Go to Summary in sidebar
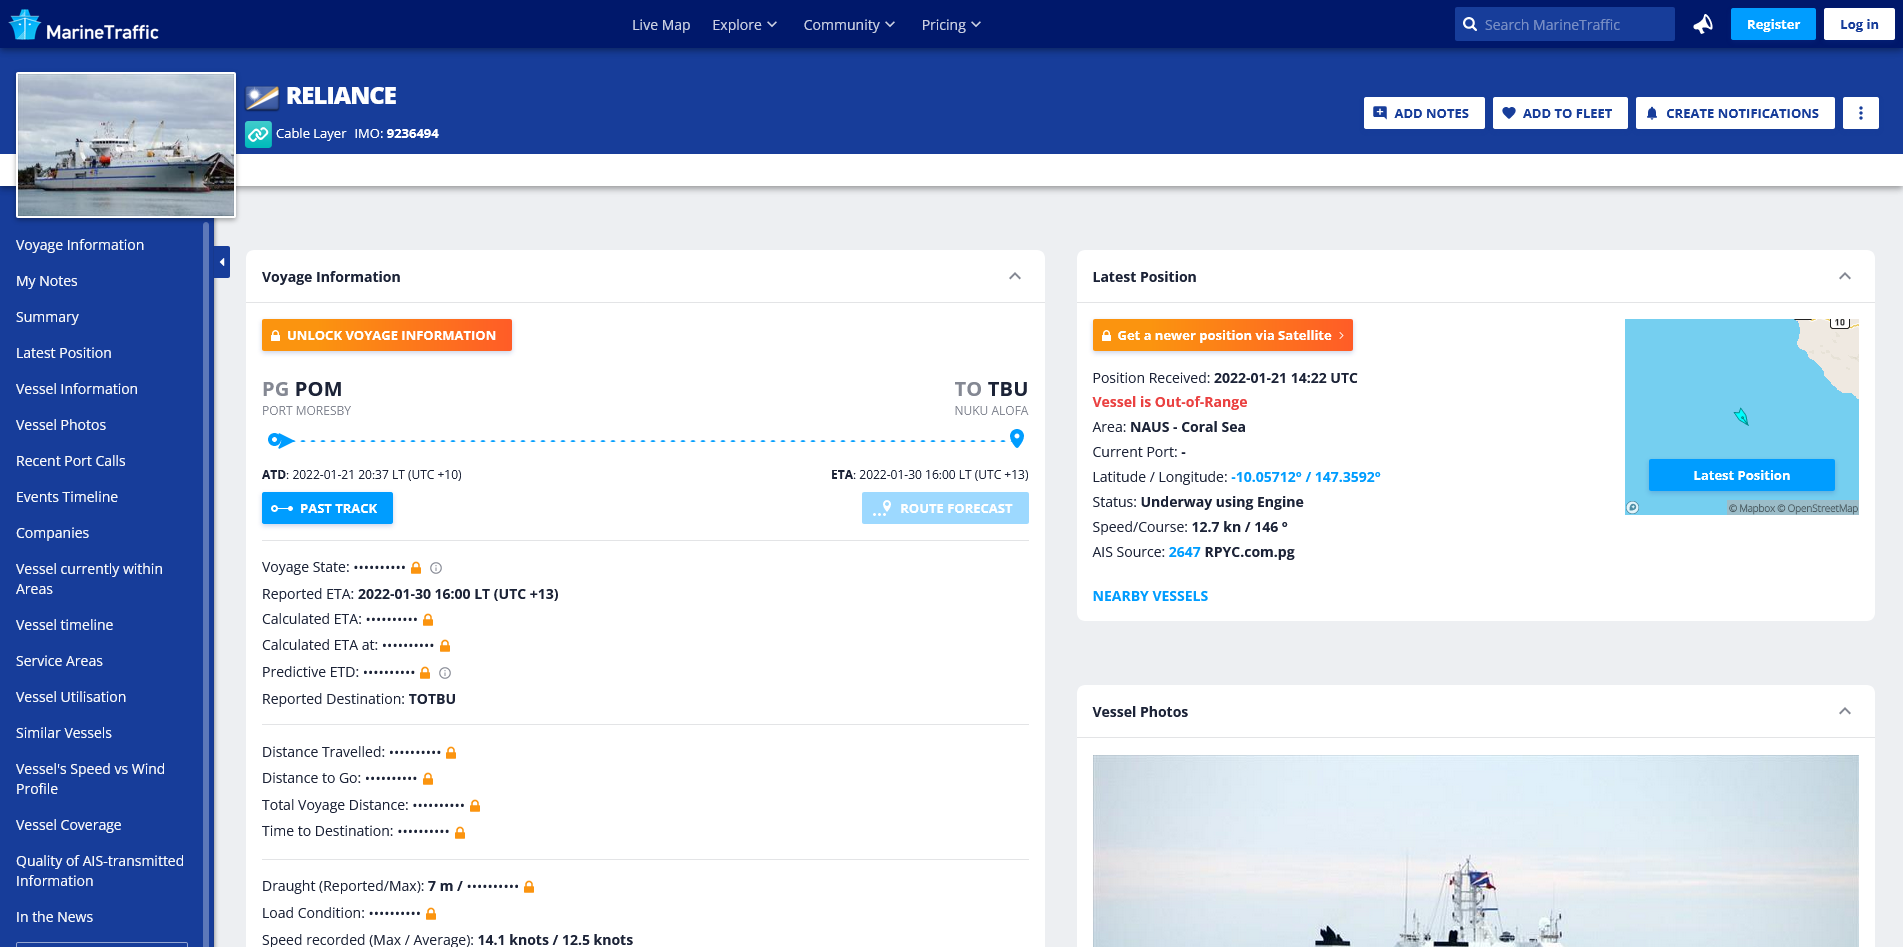This screenshot has height=947, width=1903. pyautogui.click(x=47, y=317)
